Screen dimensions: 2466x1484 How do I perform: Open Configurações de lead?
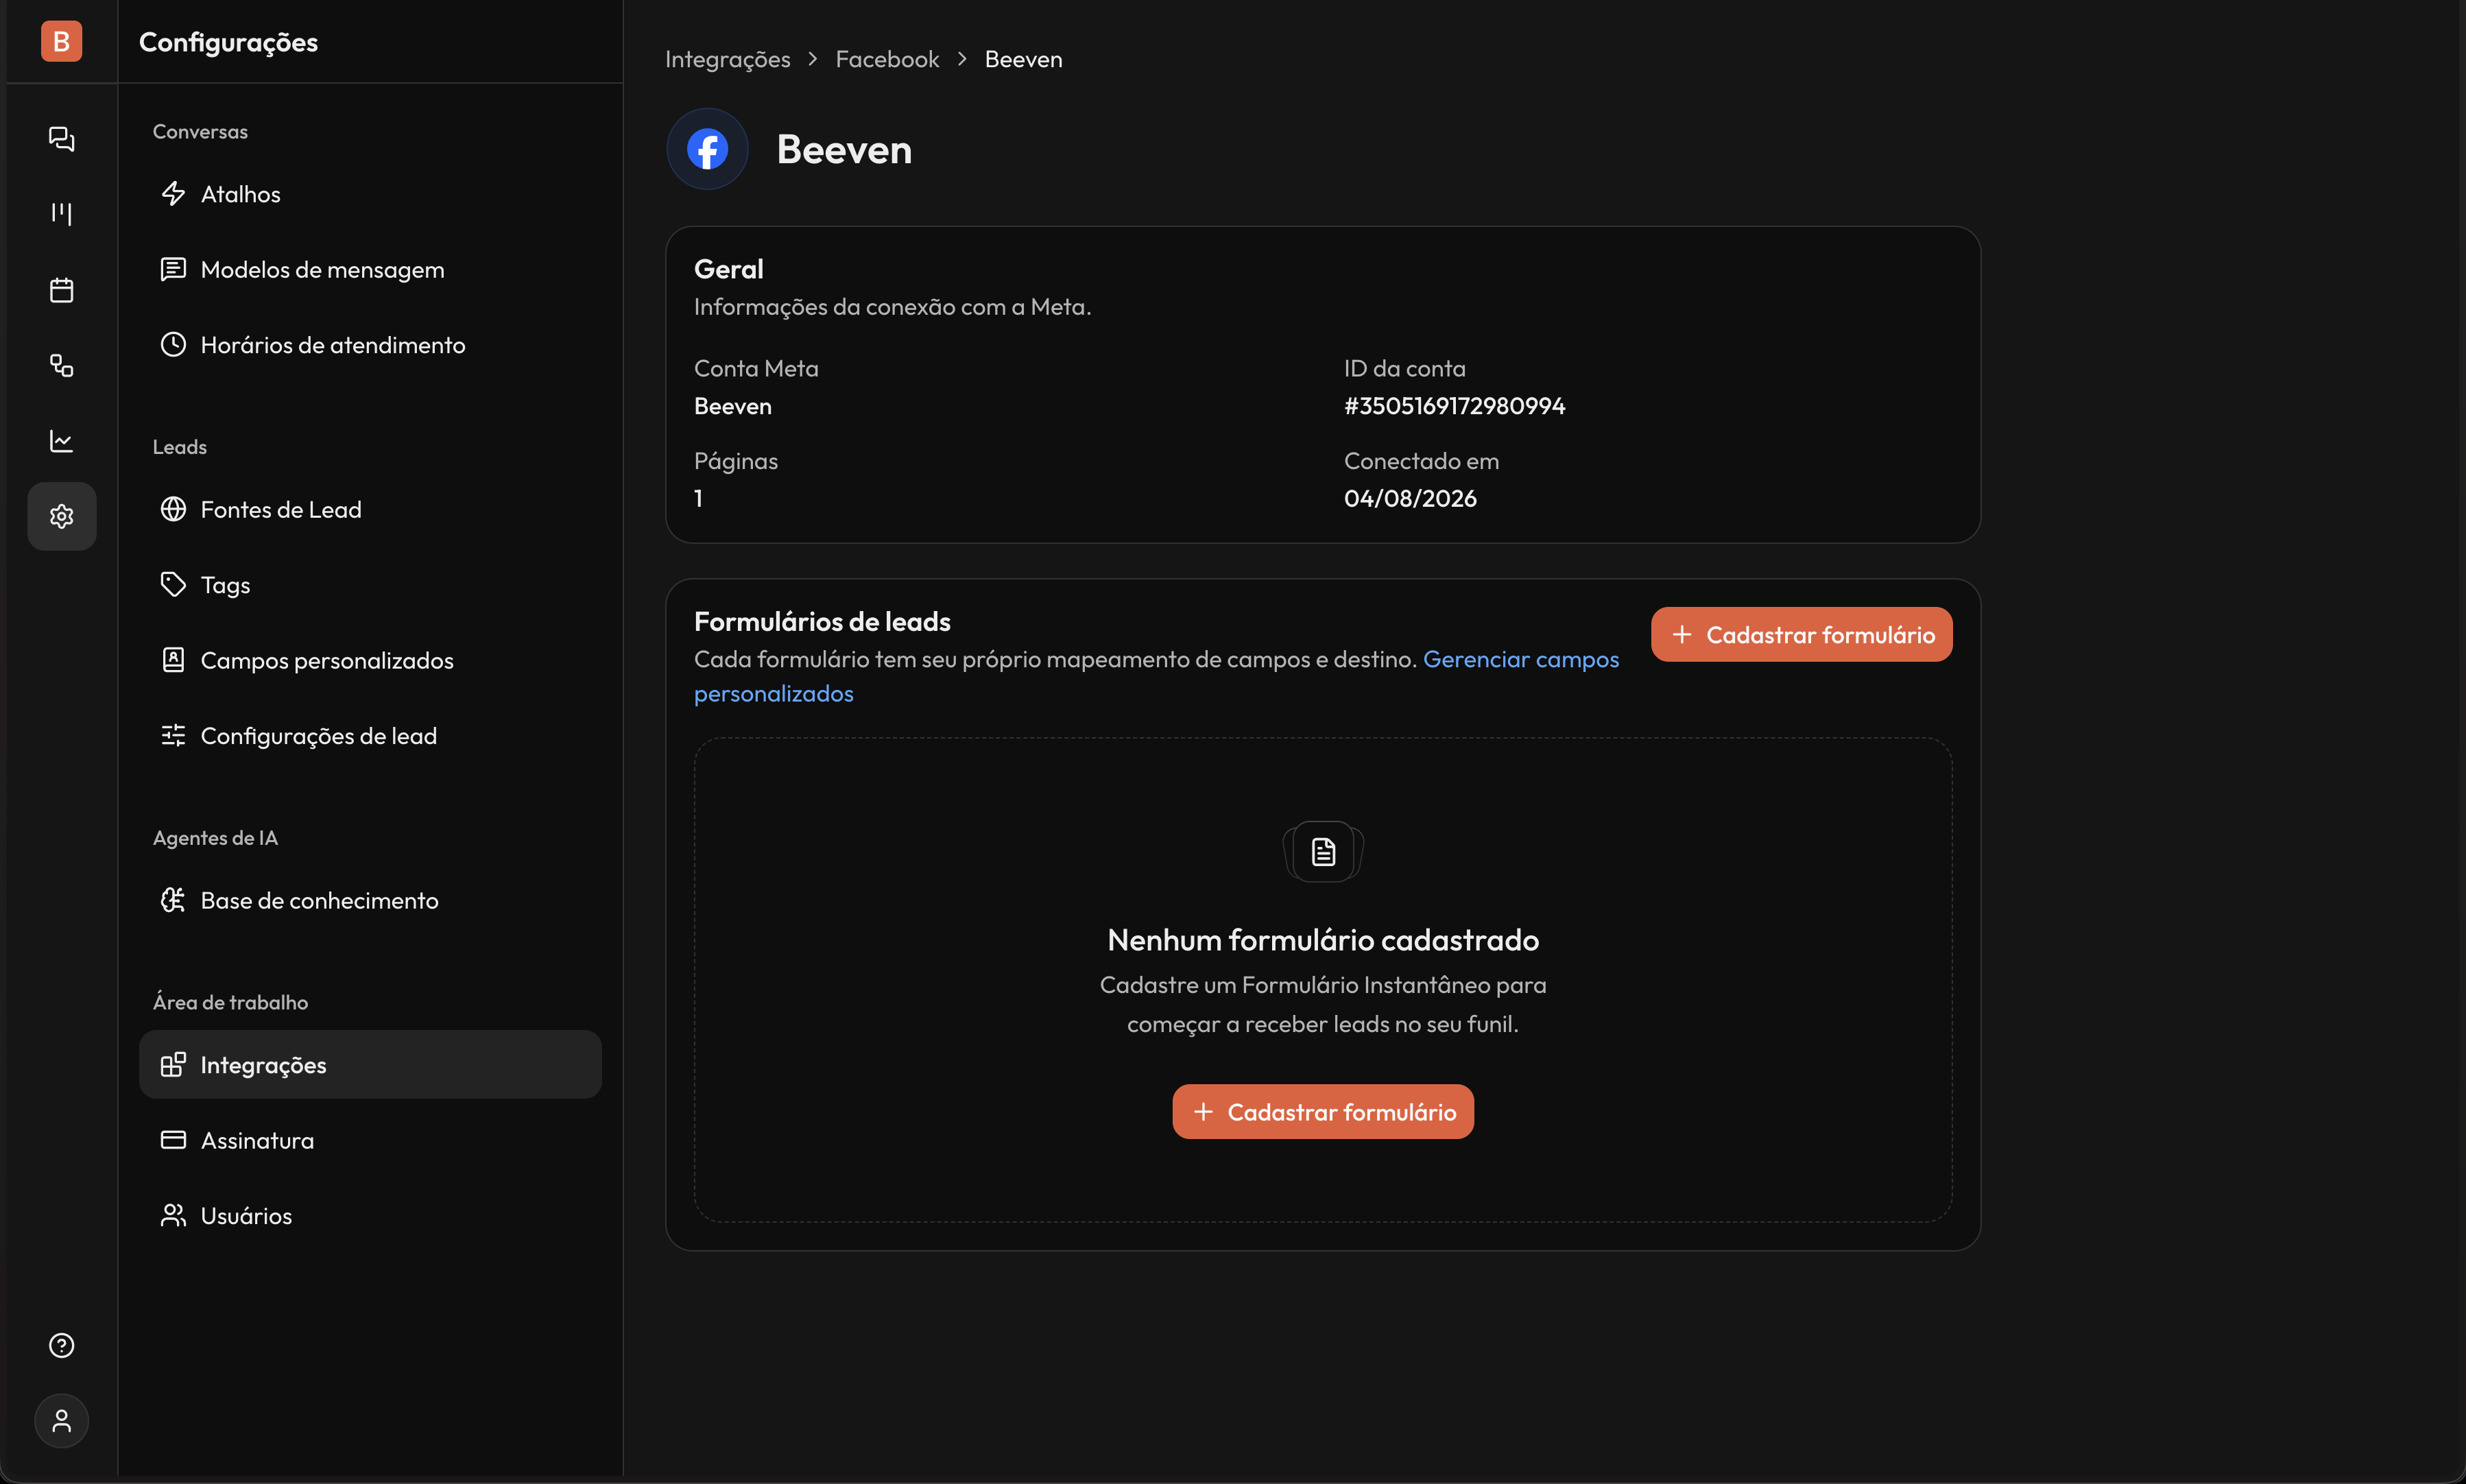pos(370,736)
